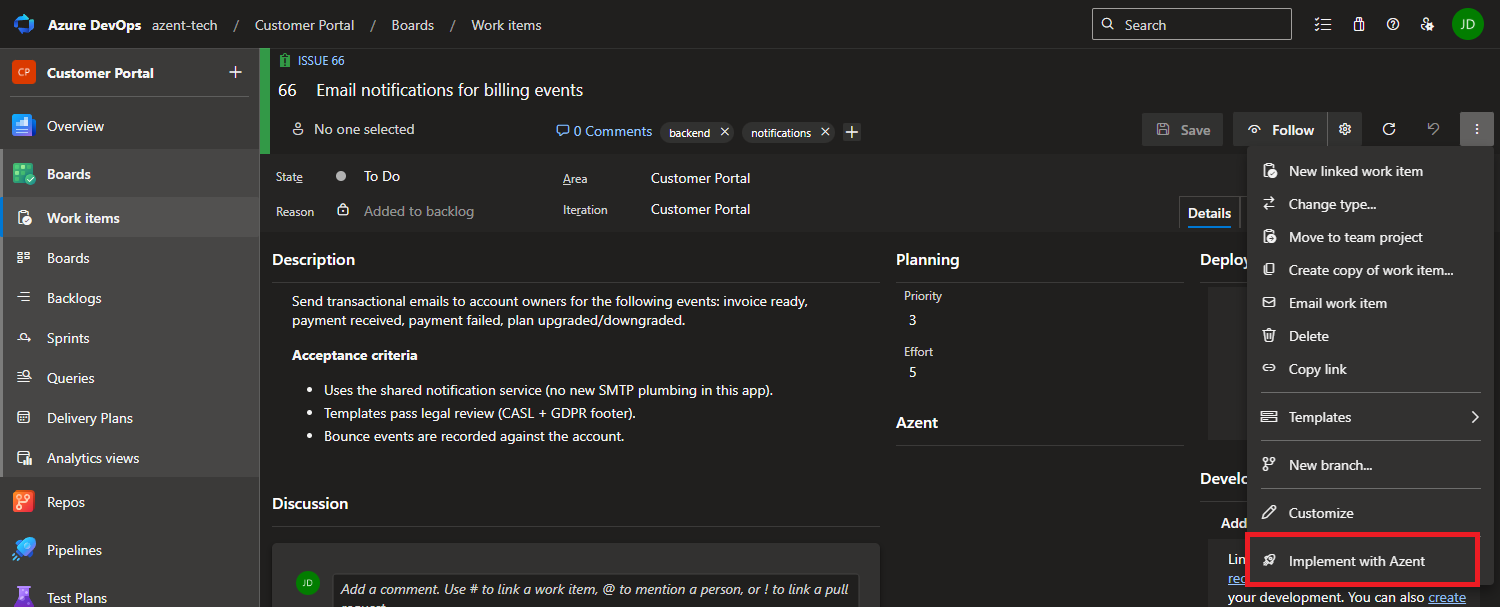Click the create link in Development section
The height and width of the screenshot is (607, 1500).
(x=1447, y=597)
